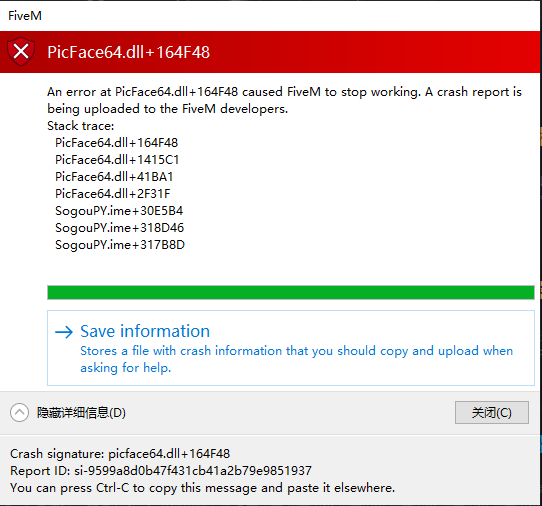This screenshot has width=542, height=506.
Task: Click the Report ID text line
Action: coord(161,470)
